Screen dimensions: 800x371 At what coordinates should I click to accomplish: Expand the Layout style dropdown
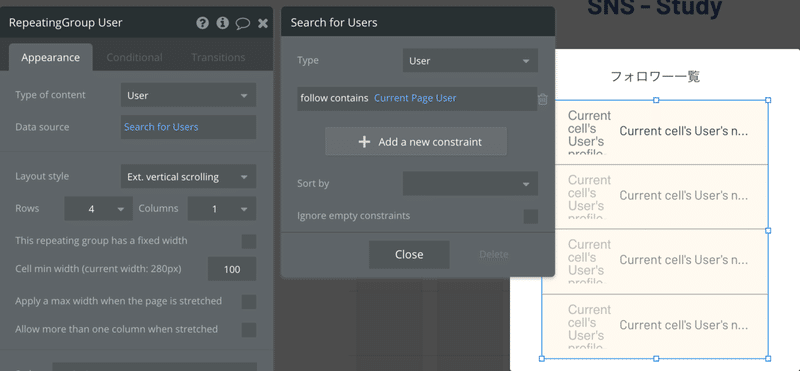[x=188, y=177]
